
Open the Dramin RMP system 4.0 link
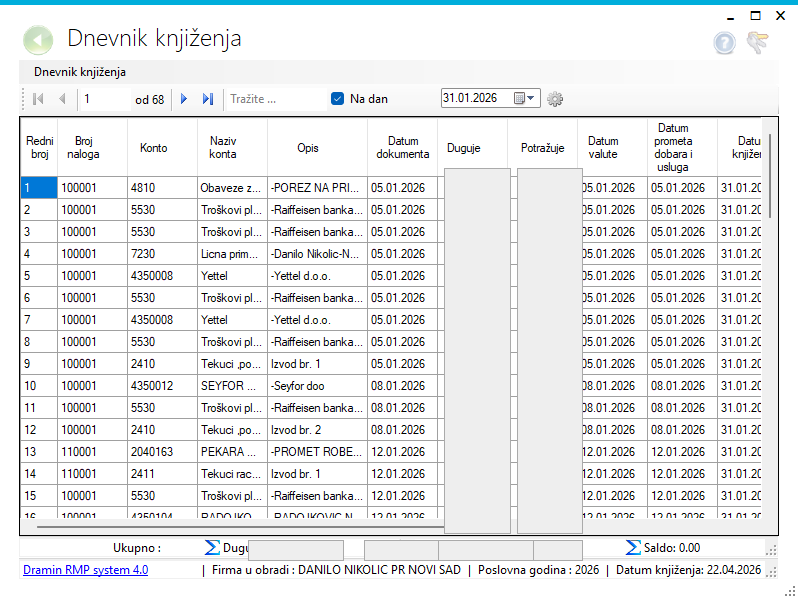tap(86, 569)
